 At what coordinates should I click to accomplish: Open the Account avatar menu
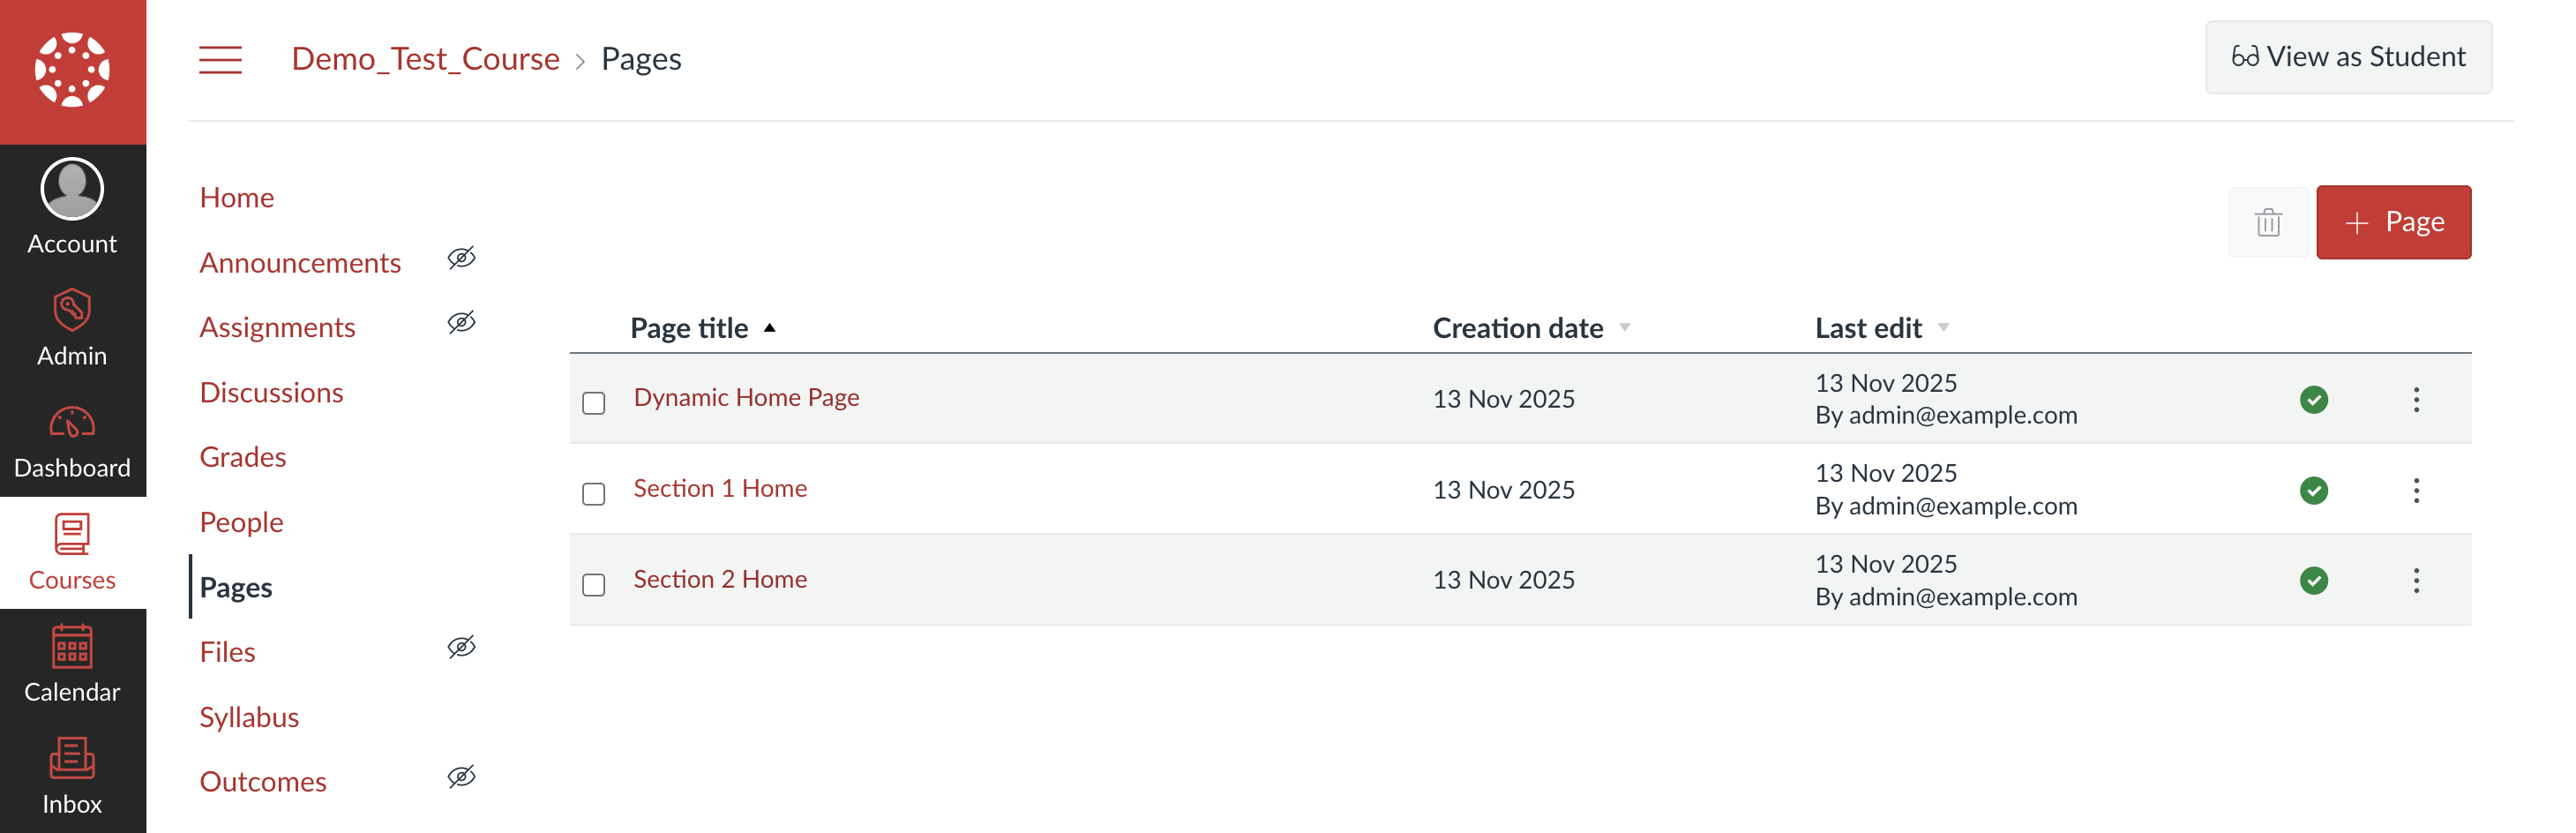pos(72,189)
